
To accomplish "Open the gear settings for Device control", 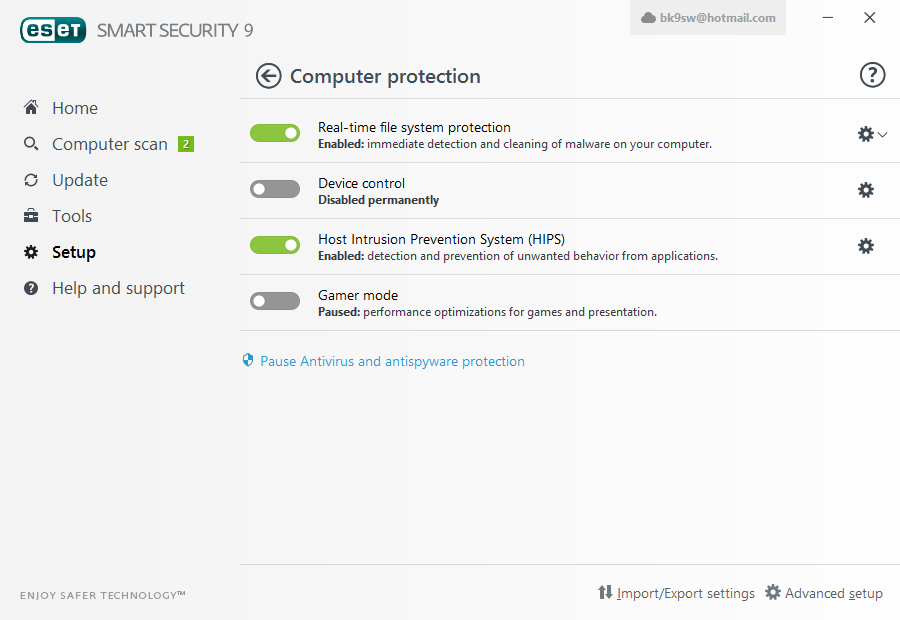I will (x=866, y=190).
